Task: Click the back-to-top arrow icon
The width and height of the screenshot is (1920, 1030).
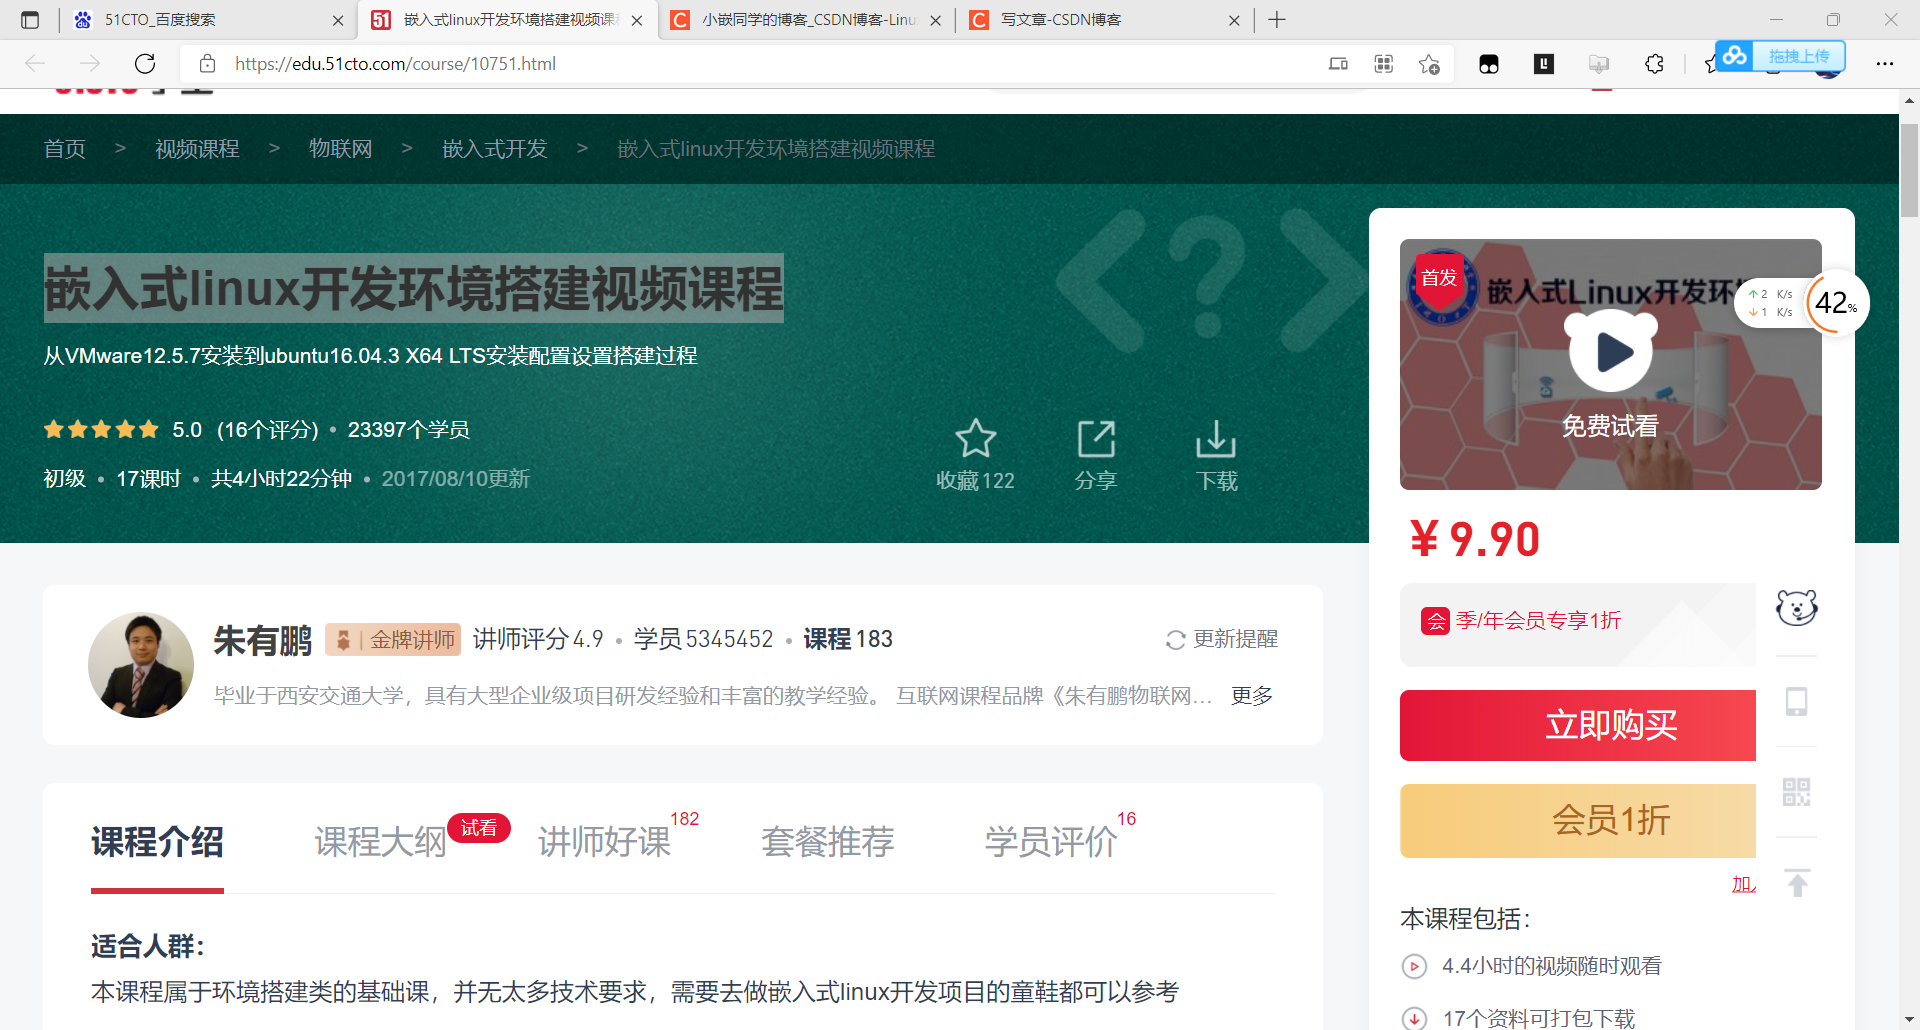Action: (1797, 884)
